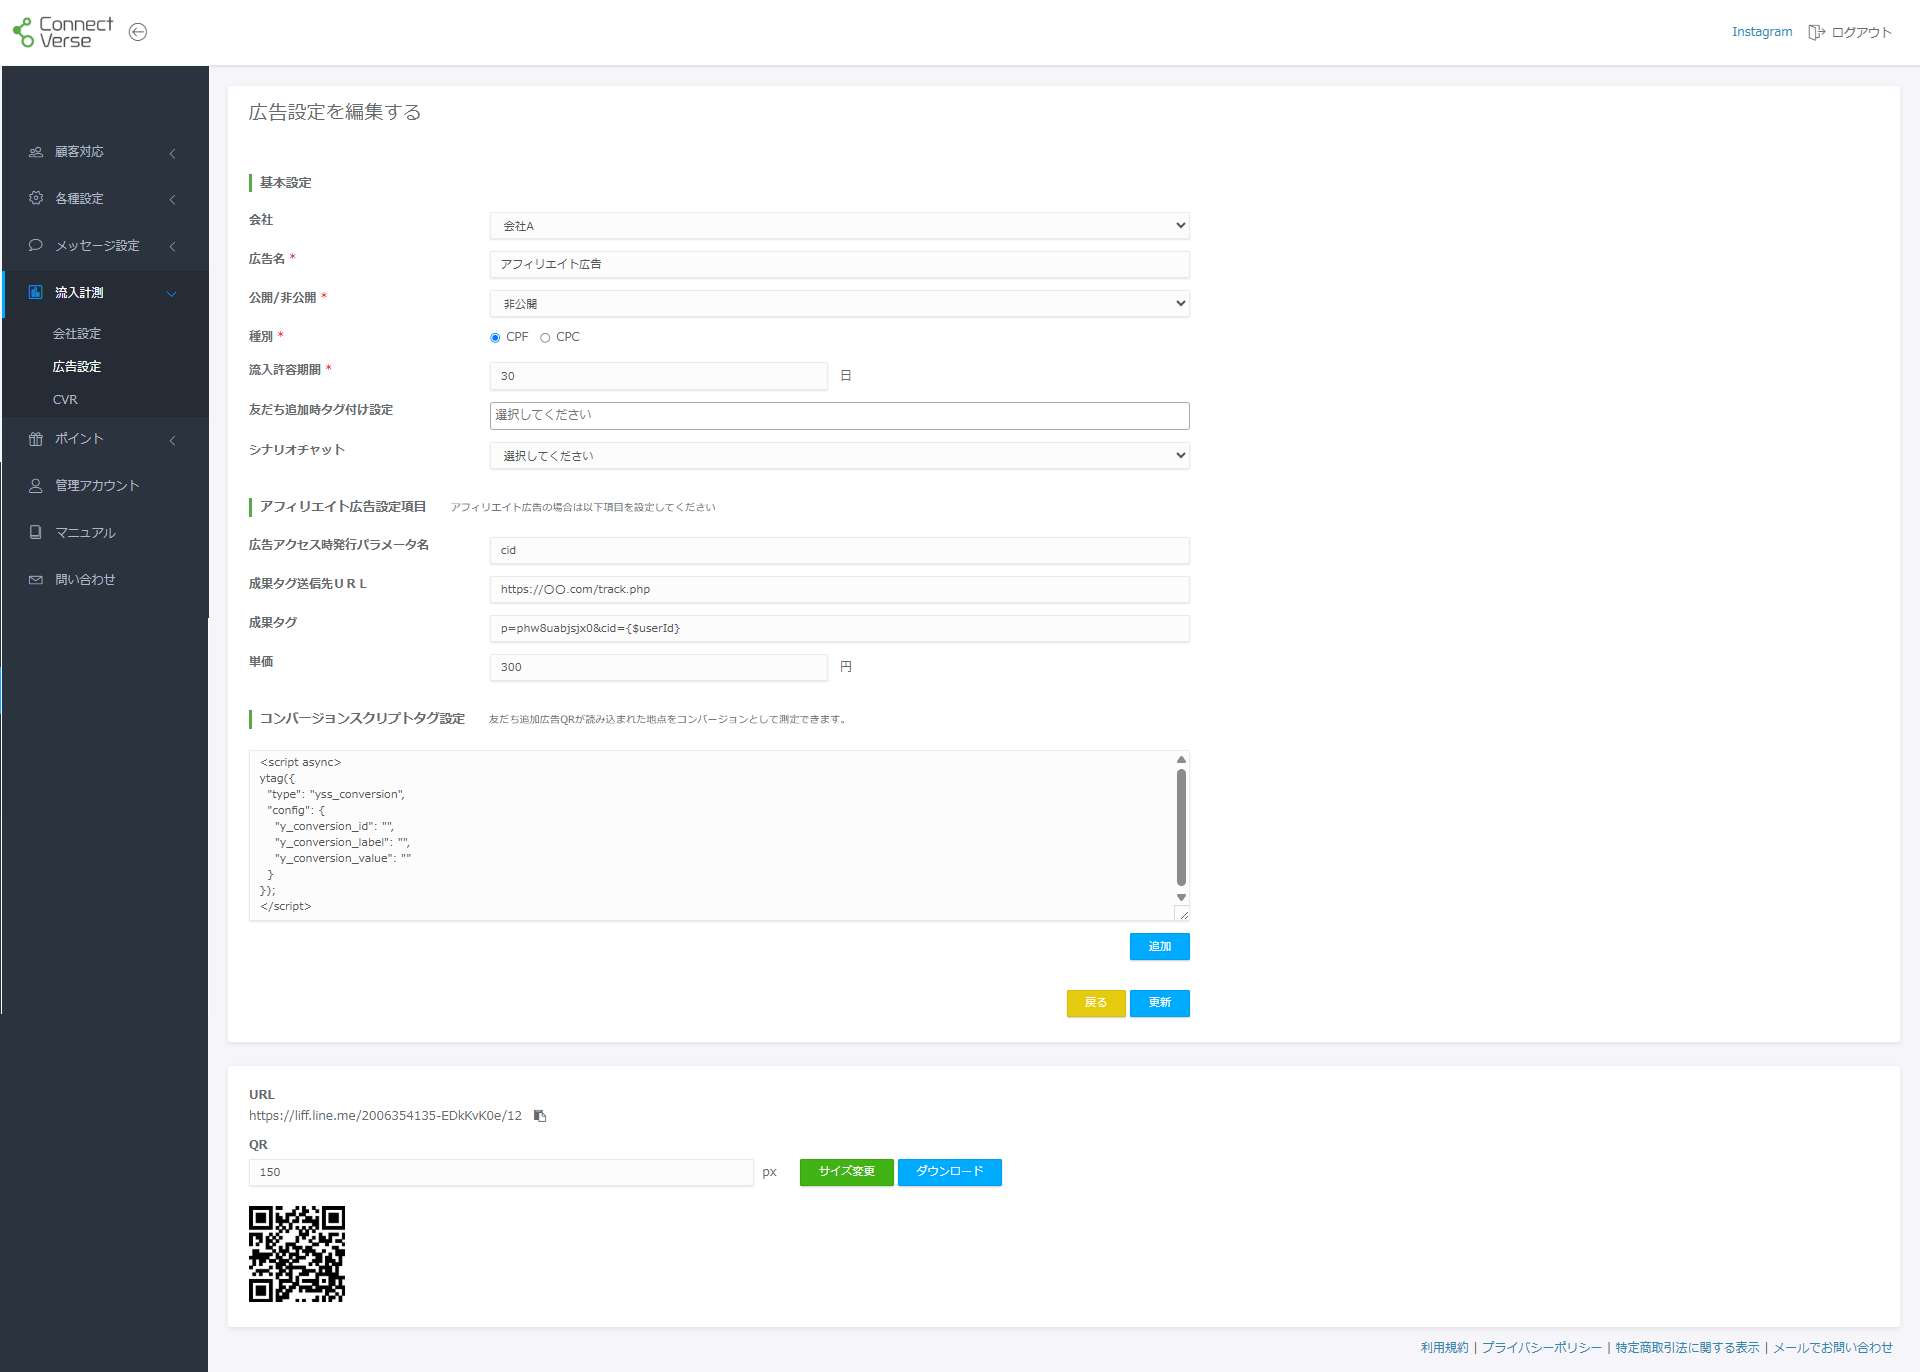Open 特定商取引法に関する表示 footer link
1920x1372 pixels.
click(x=1687, y=1348)
